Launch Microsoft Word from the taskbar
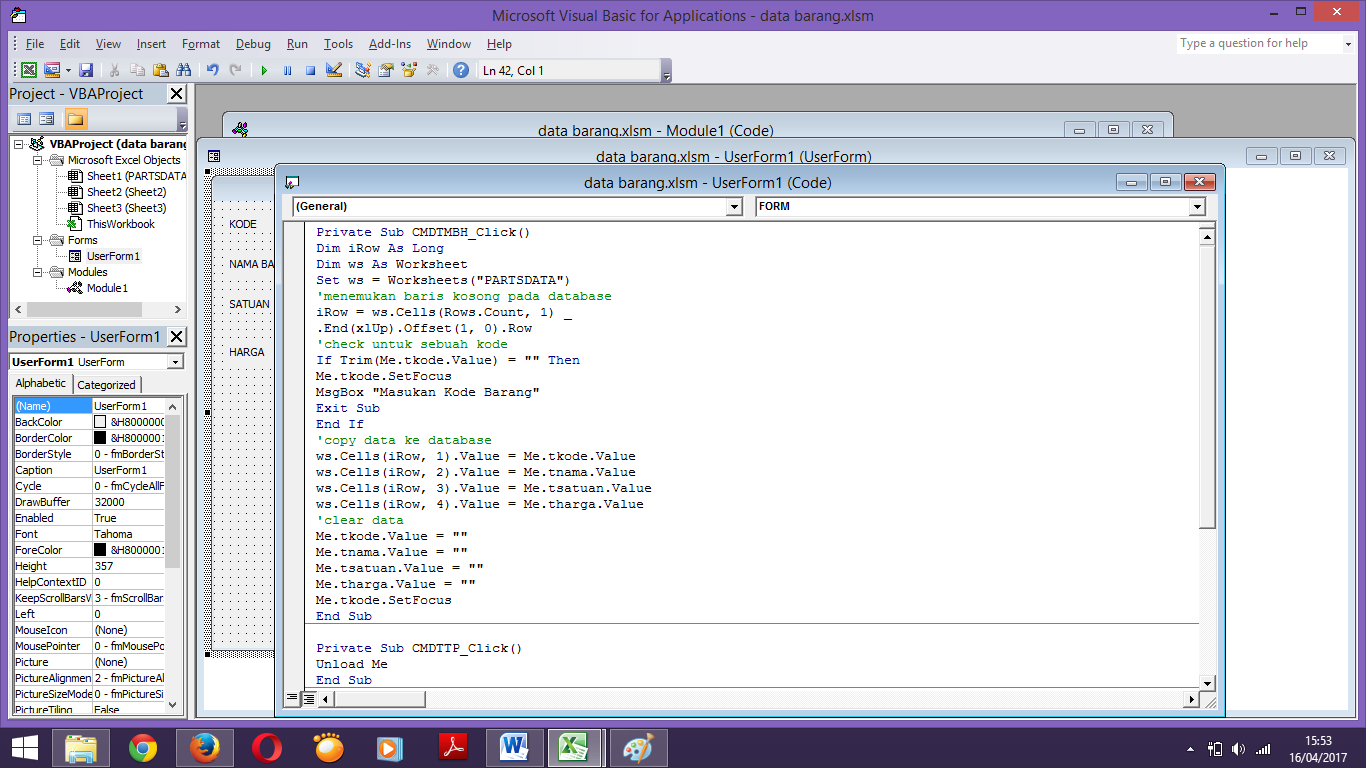1366x768 pixels. click(x=513, y=746)
